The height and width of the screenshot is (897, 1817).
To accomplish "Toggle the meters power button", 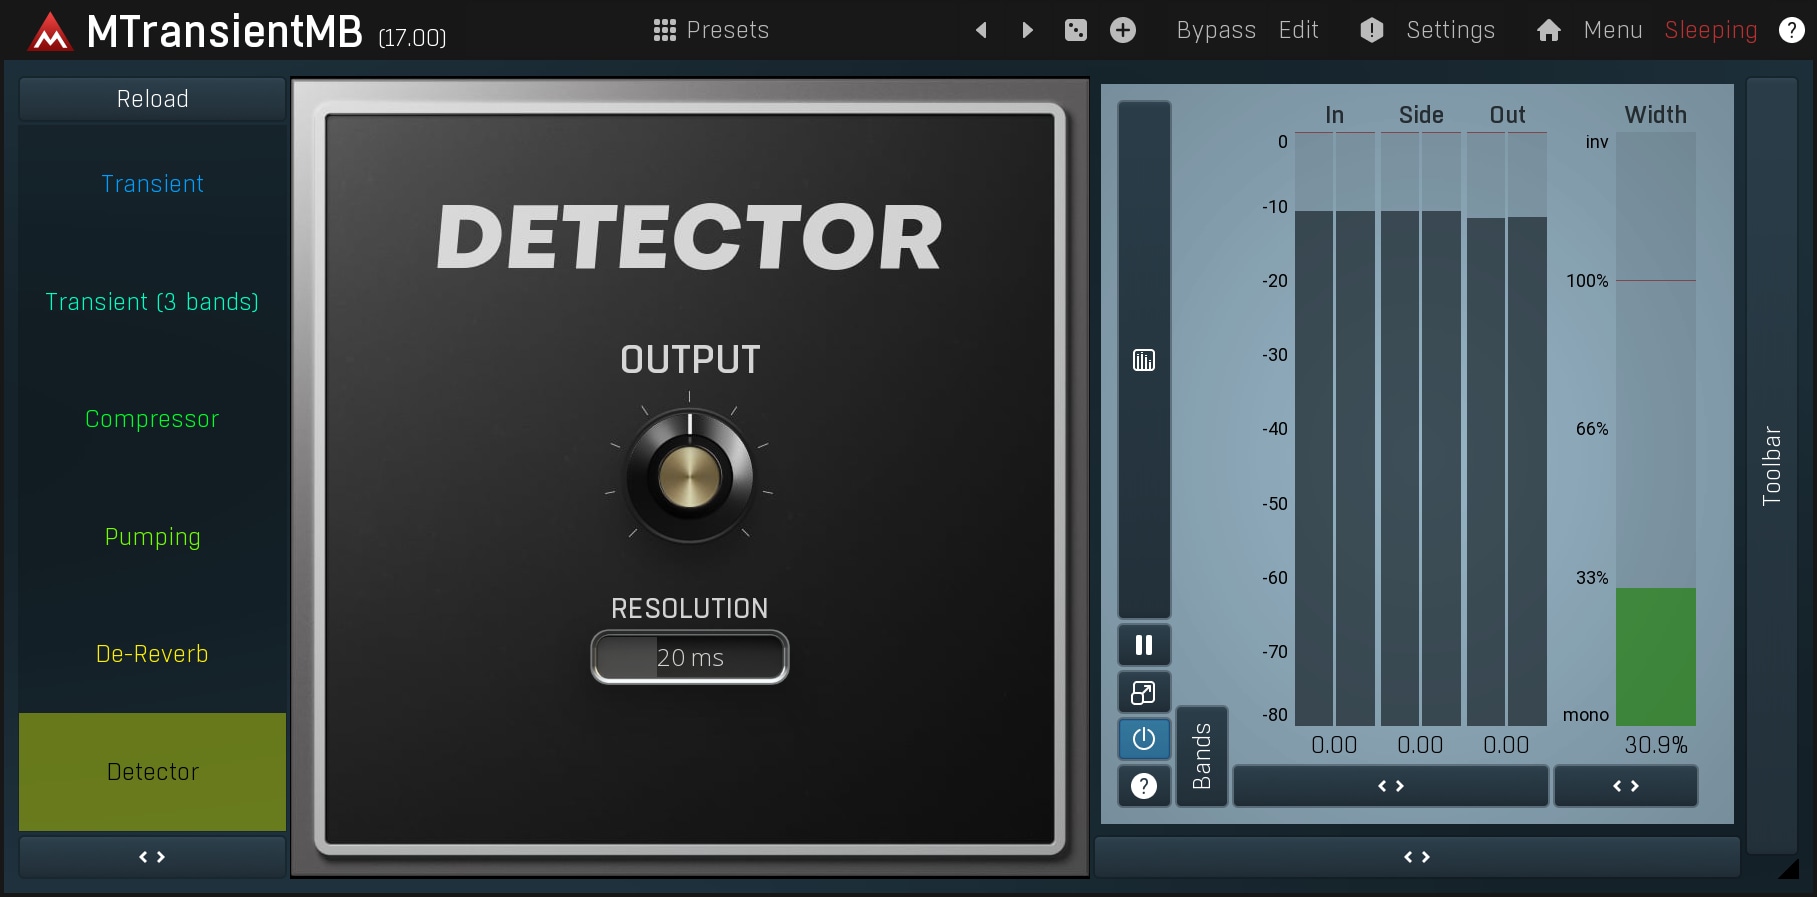I will (1144, 739).
